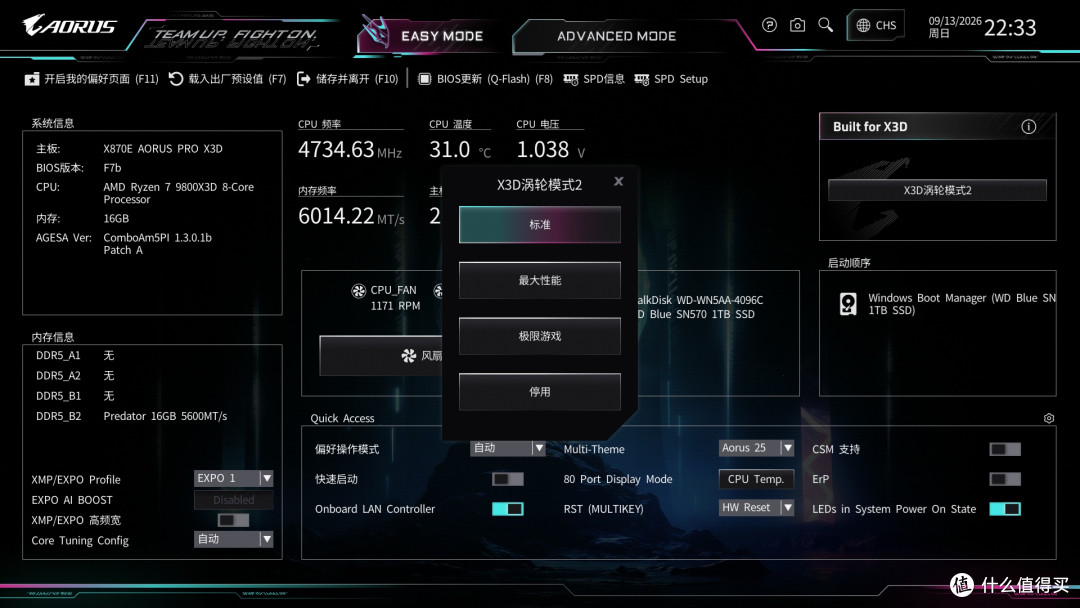
Task: Click the Windows Boot Manager disk icon
Action: click(849, 304)
